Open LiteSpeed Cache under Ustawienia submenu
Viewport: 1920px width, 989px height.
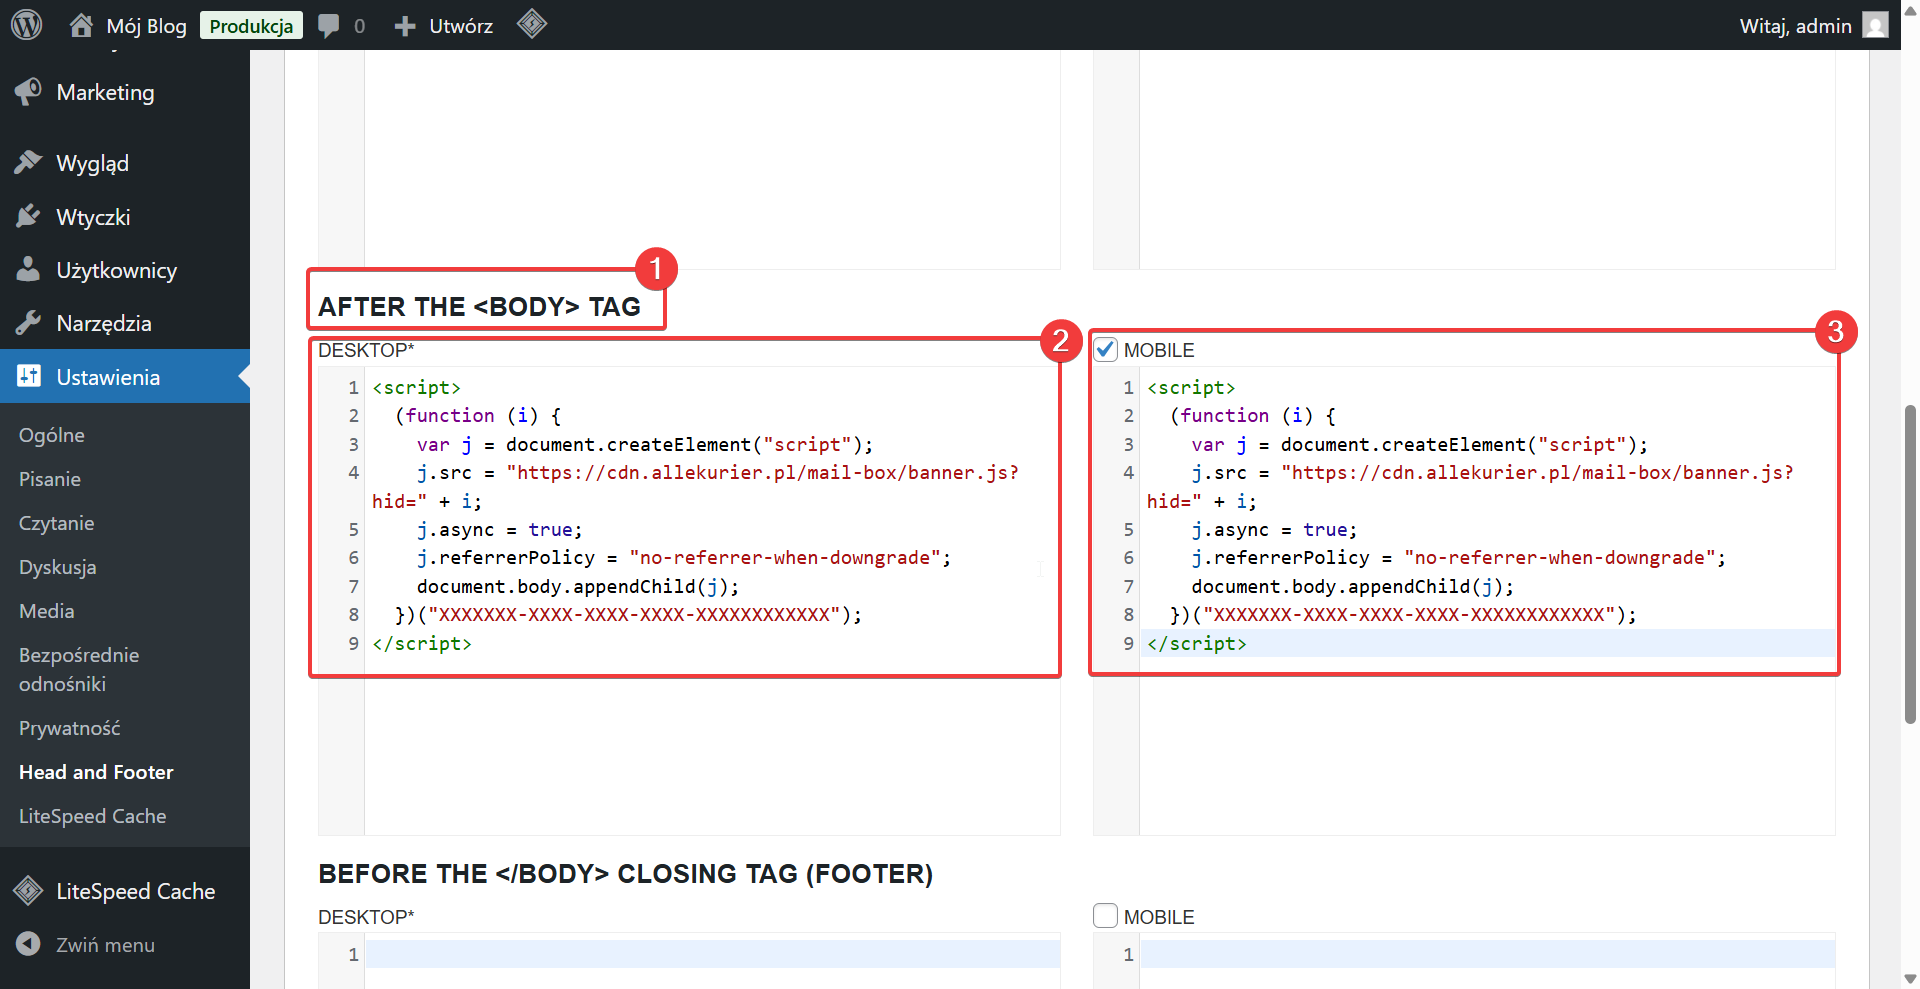tap(93, 816)
